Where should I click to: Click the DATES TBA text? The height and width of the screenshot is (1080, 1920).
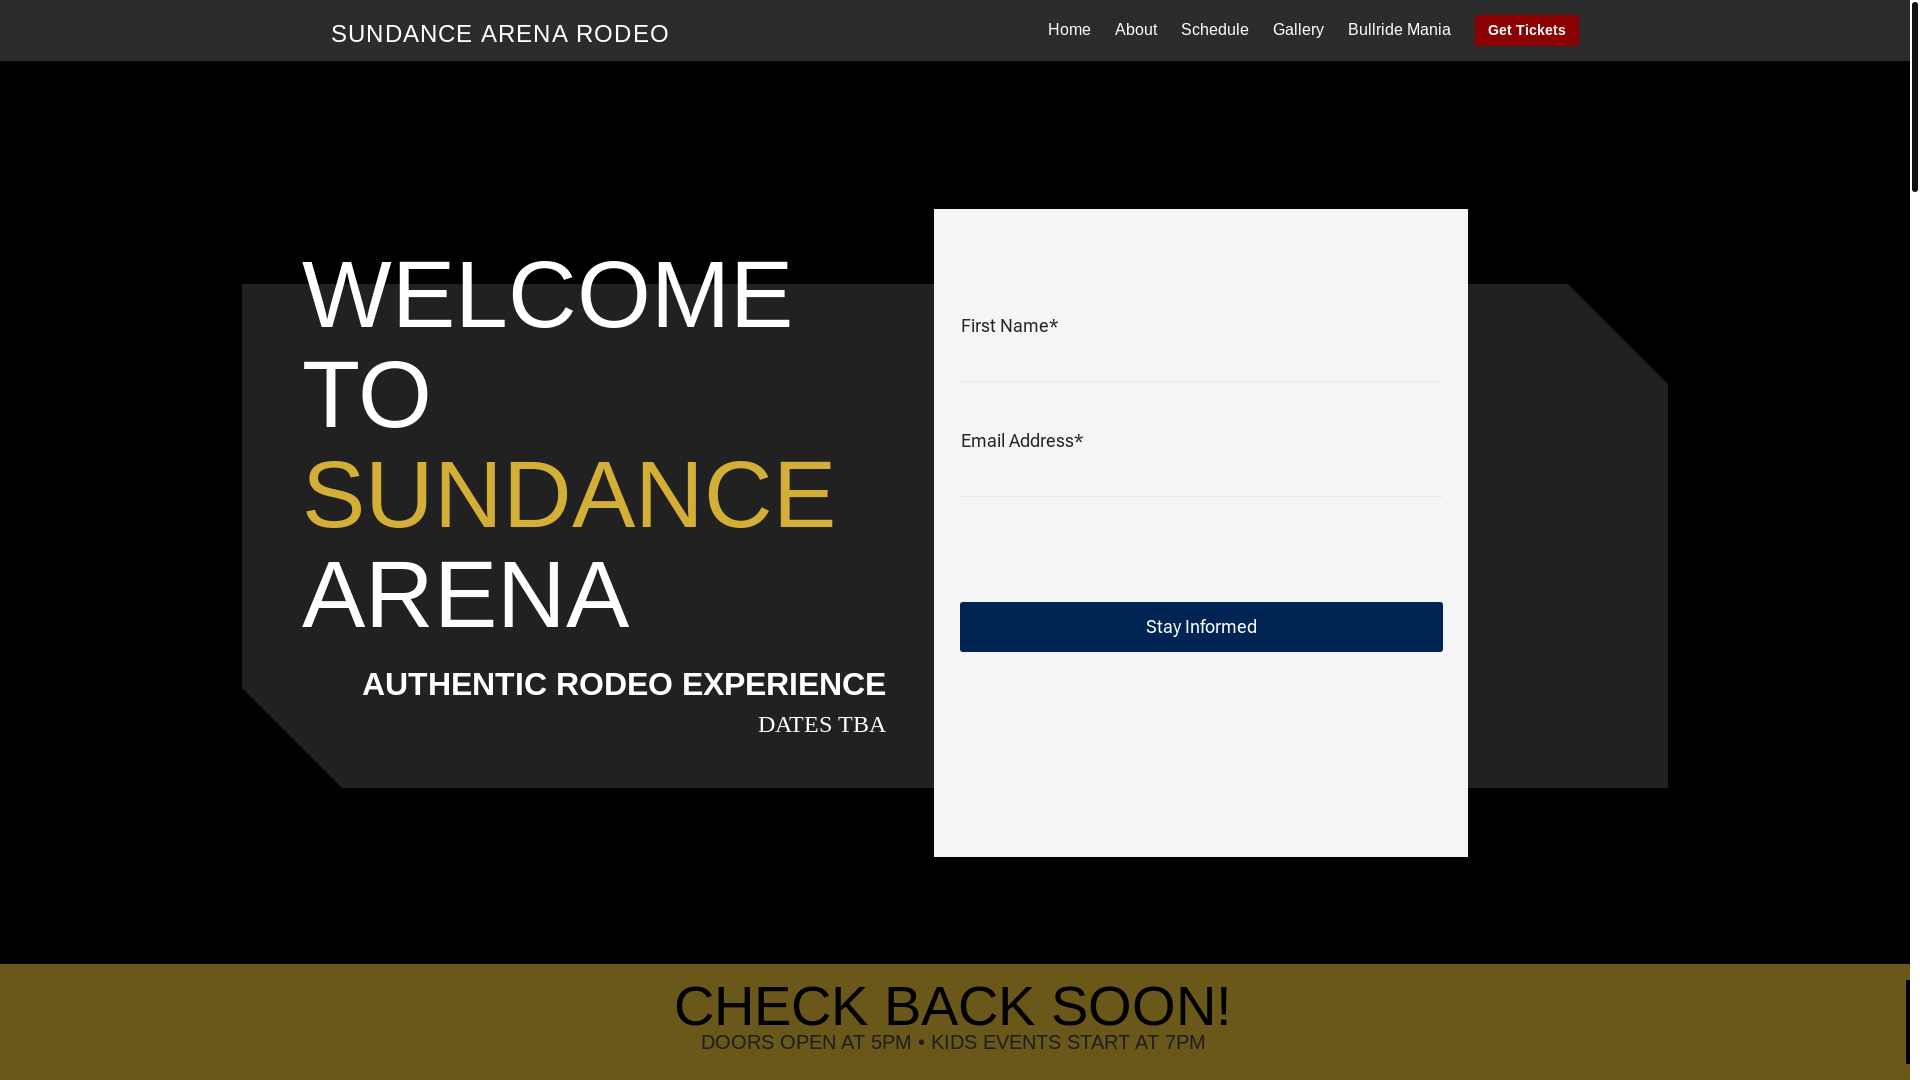(821, 724)
